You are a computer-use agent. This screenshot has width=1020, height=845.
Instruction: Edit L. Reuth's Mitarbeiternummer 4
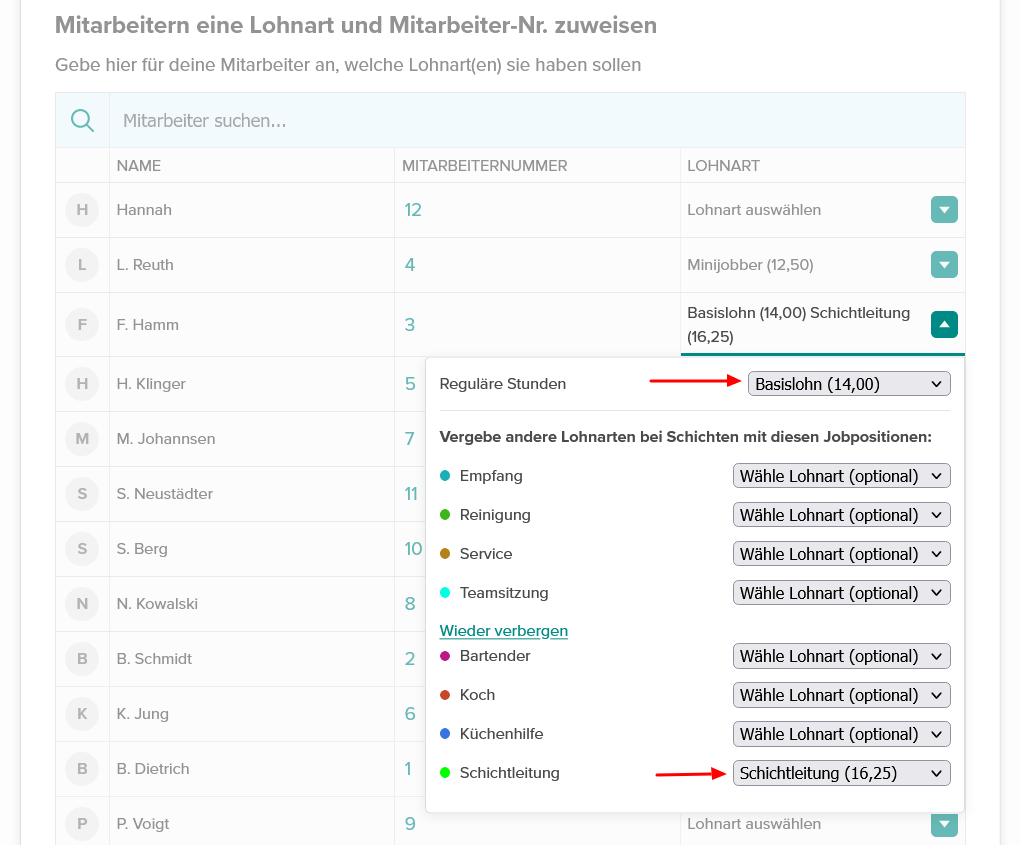pos(410,265)
